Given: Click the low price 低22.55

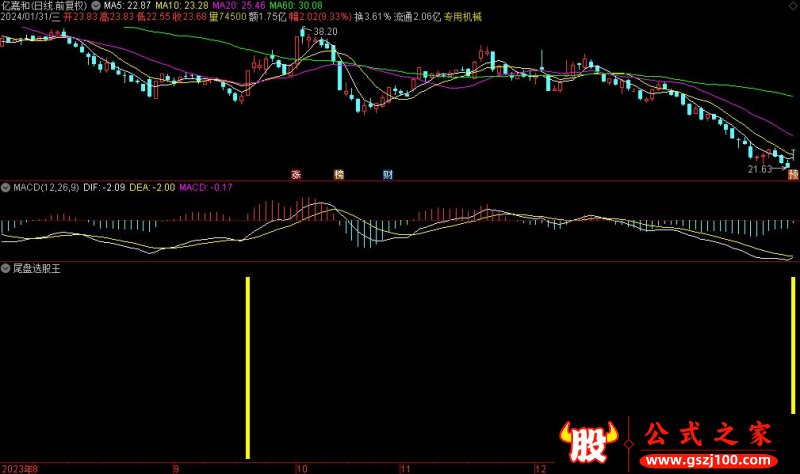Looking at the screenshot, I should [x=153, y=17].
